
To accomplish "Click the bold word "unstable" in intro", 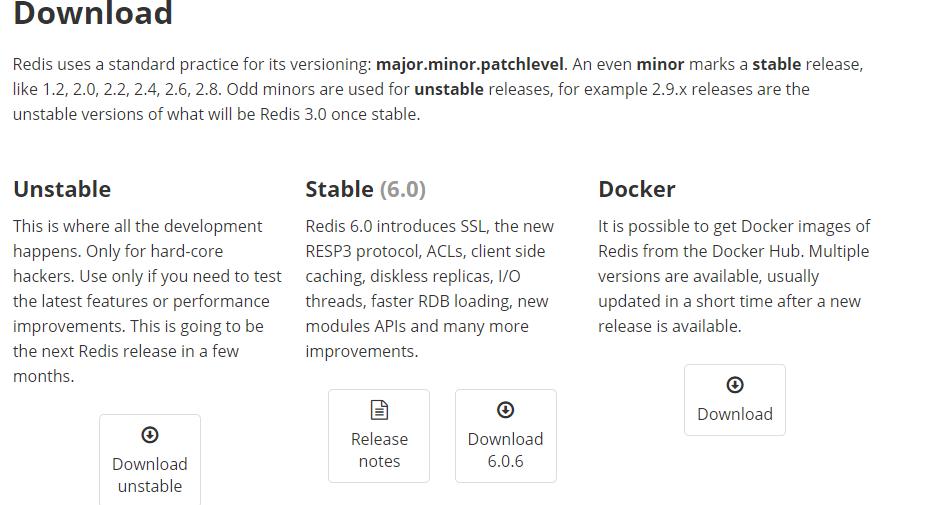I will [449, 89].
